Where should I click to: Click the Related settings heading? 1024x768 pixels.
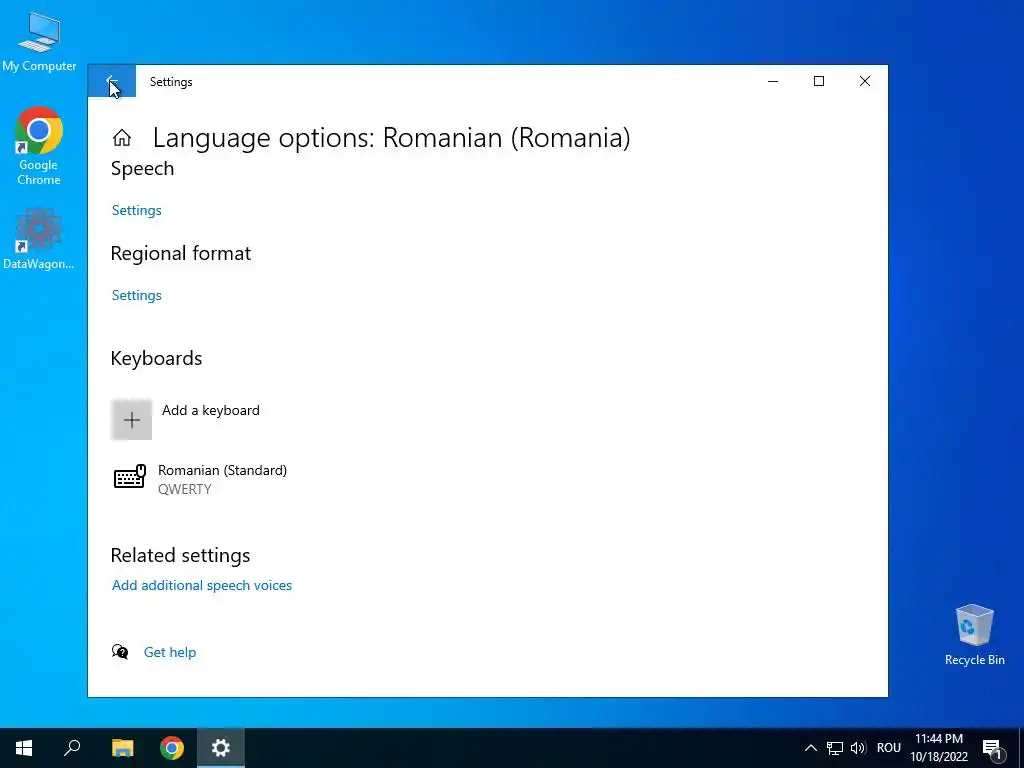pos(180,555)
